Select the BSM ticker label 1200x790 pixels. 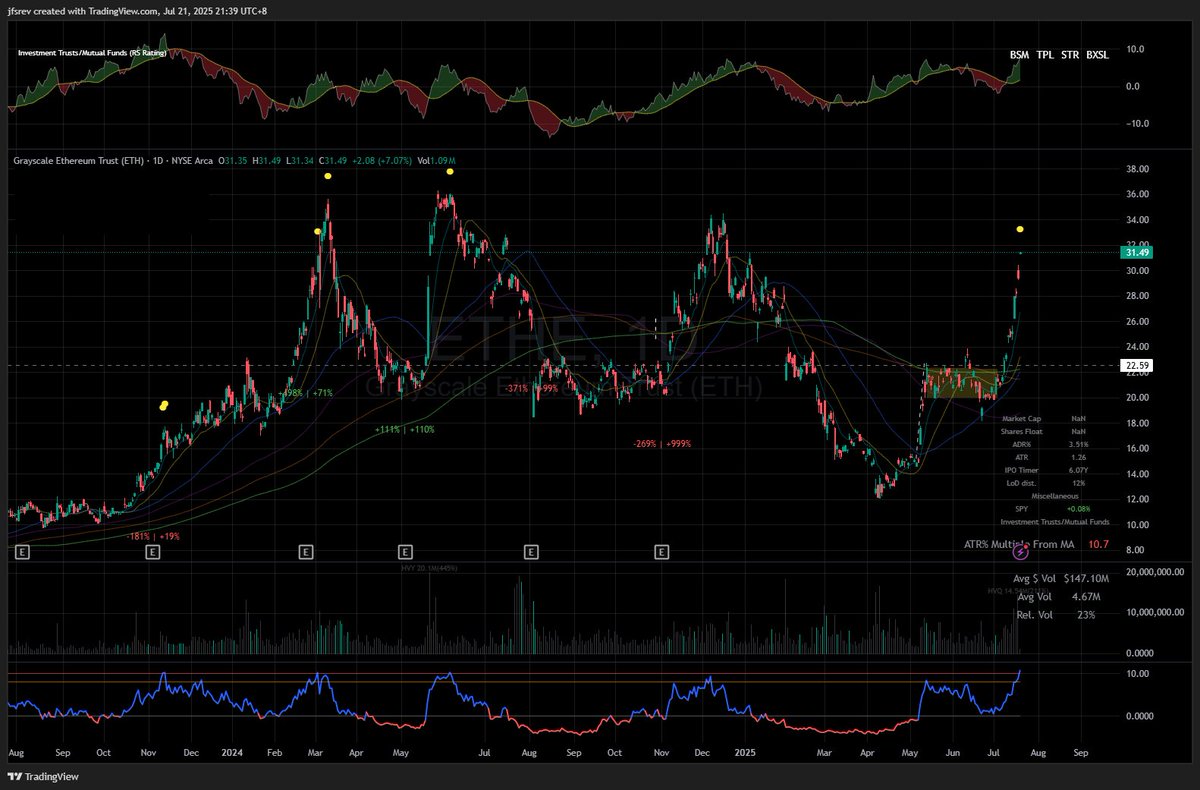pyautogui.click(x=1019, y=55)
